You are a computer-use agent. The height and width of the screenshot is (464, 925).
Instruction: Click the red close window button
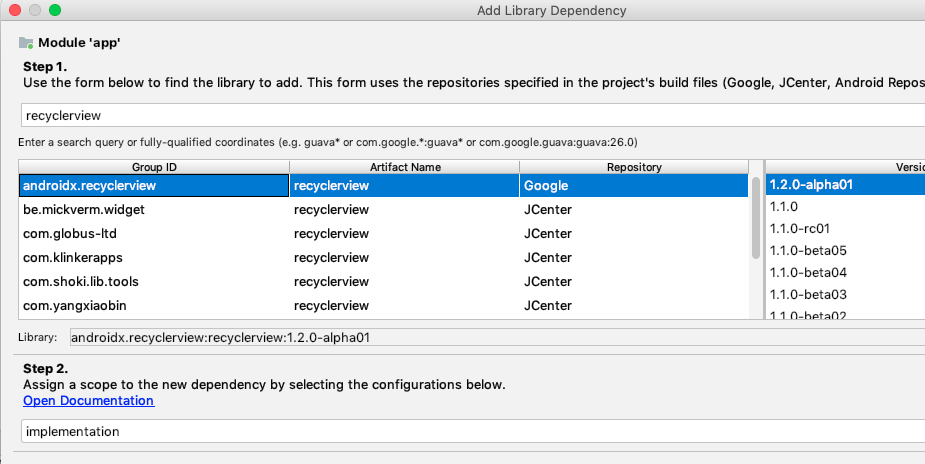point(15,10)
